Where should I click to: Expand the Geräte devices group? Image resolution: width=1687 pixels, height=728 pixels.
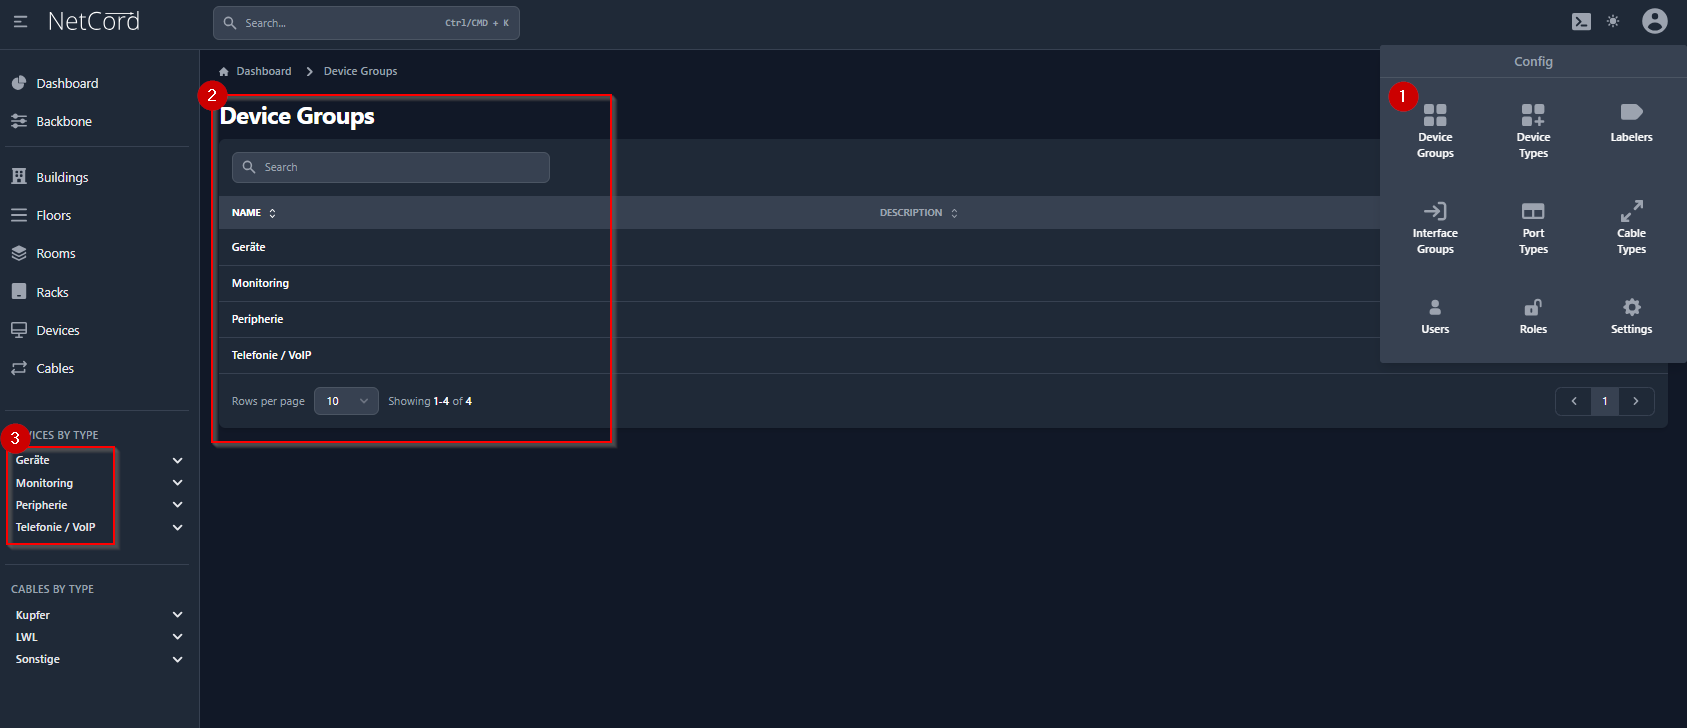pos(177,461)
